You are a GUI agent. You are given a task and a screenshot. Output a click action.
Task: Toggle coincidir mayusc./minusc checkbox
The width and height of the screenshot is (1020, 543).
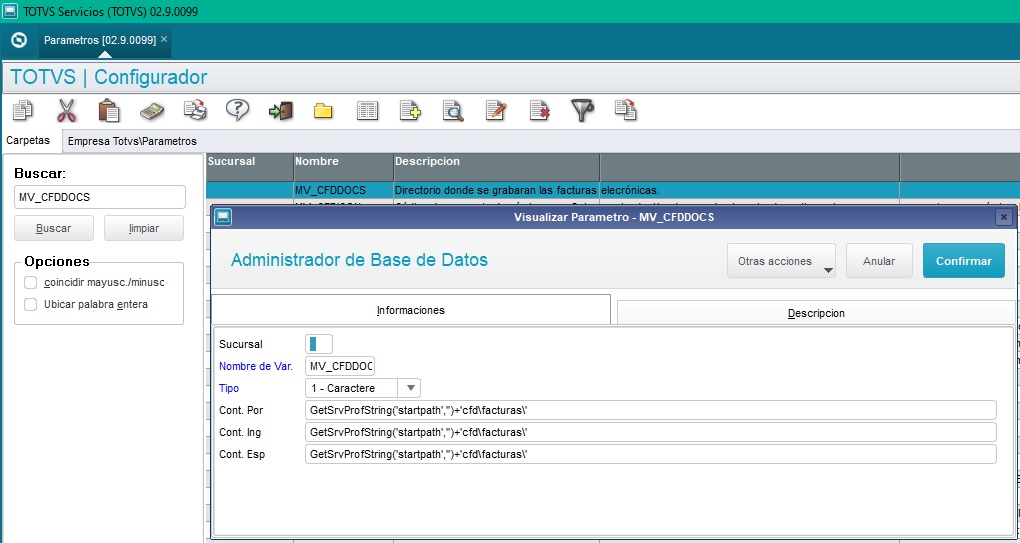(x=31, y=283)
